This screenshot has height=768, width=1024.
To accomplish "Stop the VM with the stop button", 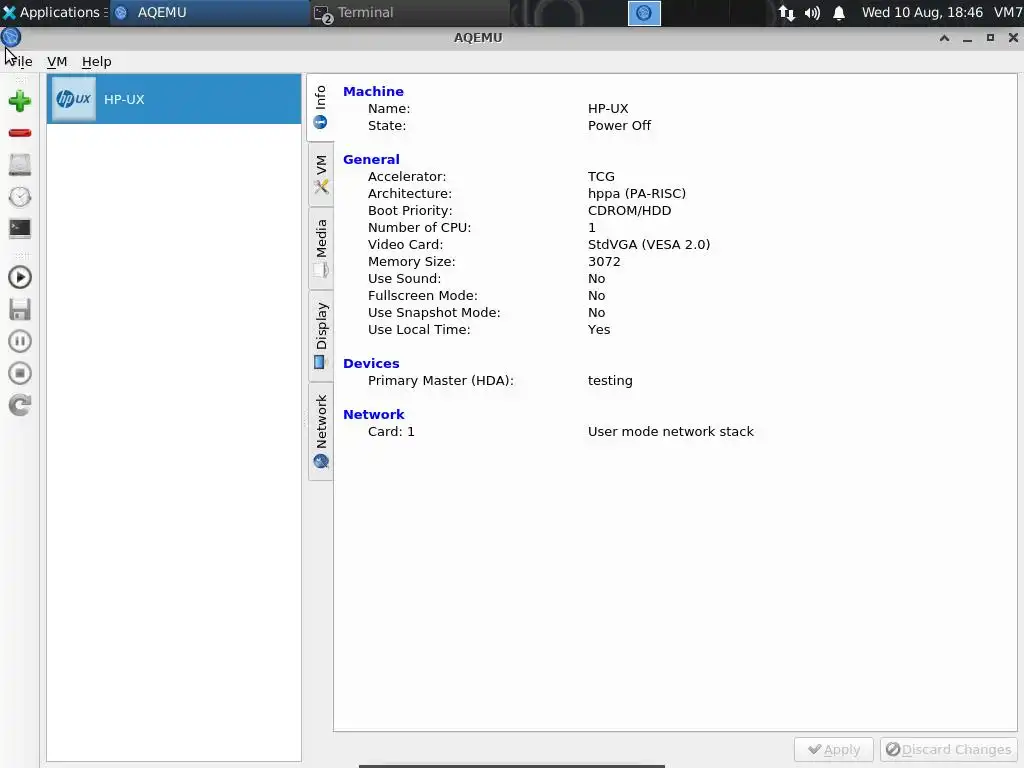I will 20,373.
